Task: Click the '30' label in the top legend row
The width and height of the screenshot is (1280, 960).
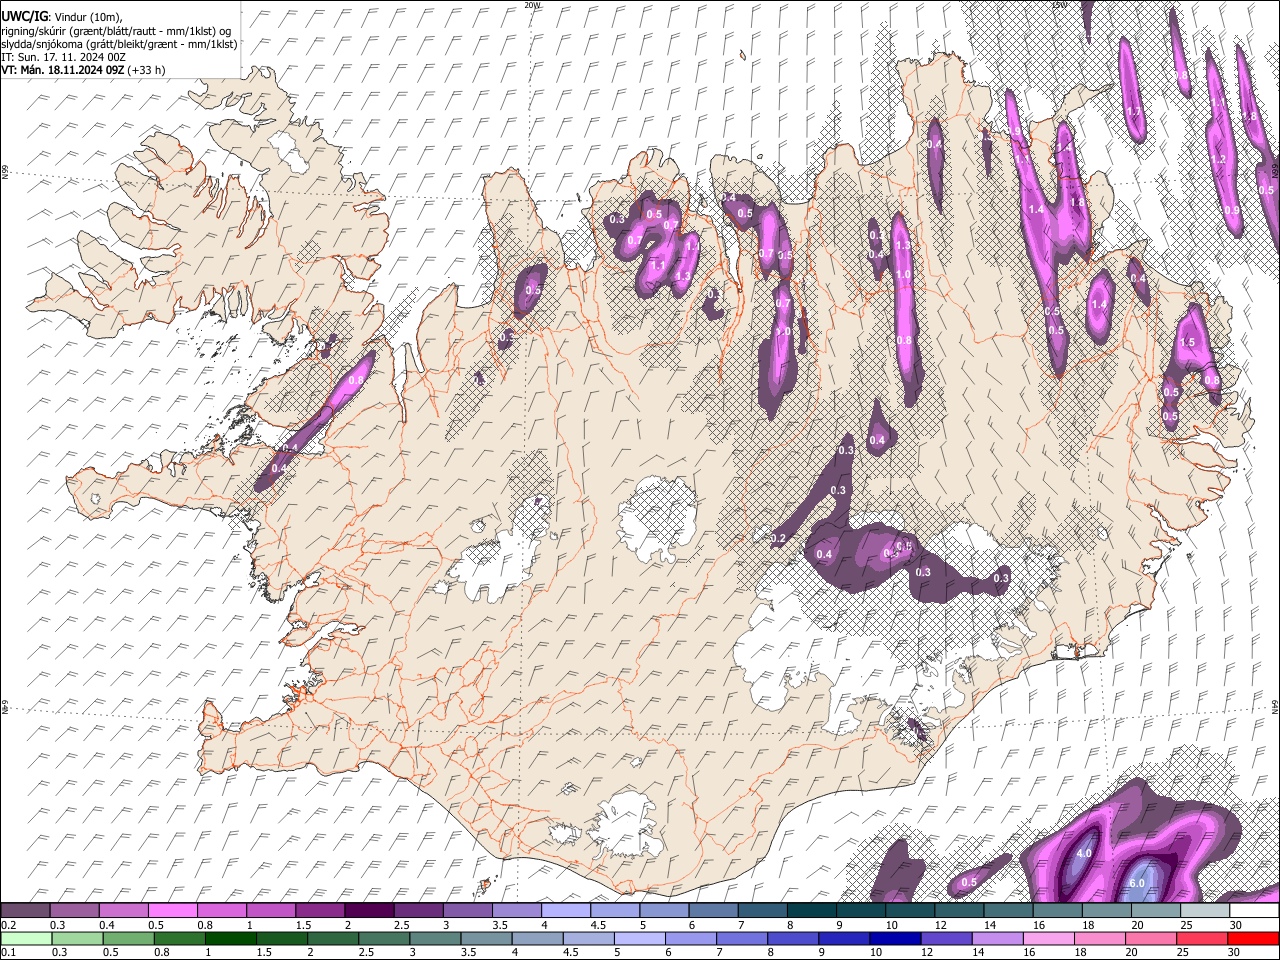Action: 1235,925
